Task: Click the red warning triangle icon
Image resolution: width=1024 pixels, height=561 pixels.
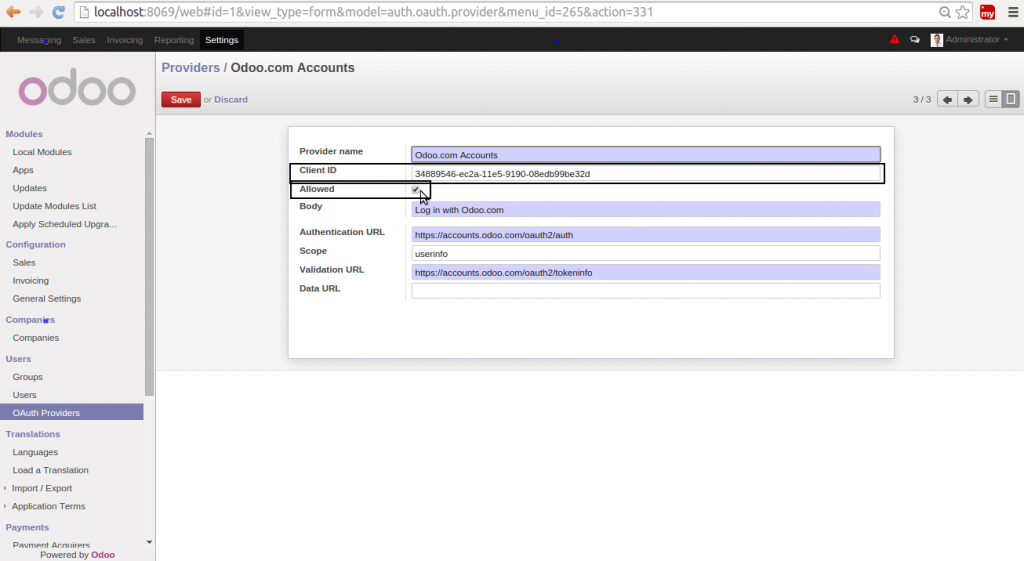Action: [x=895, y=39]
